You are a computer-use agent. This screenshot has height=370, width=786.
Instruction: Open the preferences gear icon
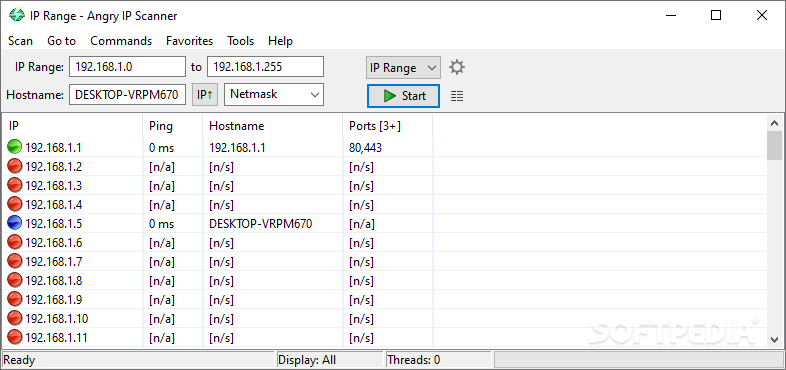(x=457, y=67)
